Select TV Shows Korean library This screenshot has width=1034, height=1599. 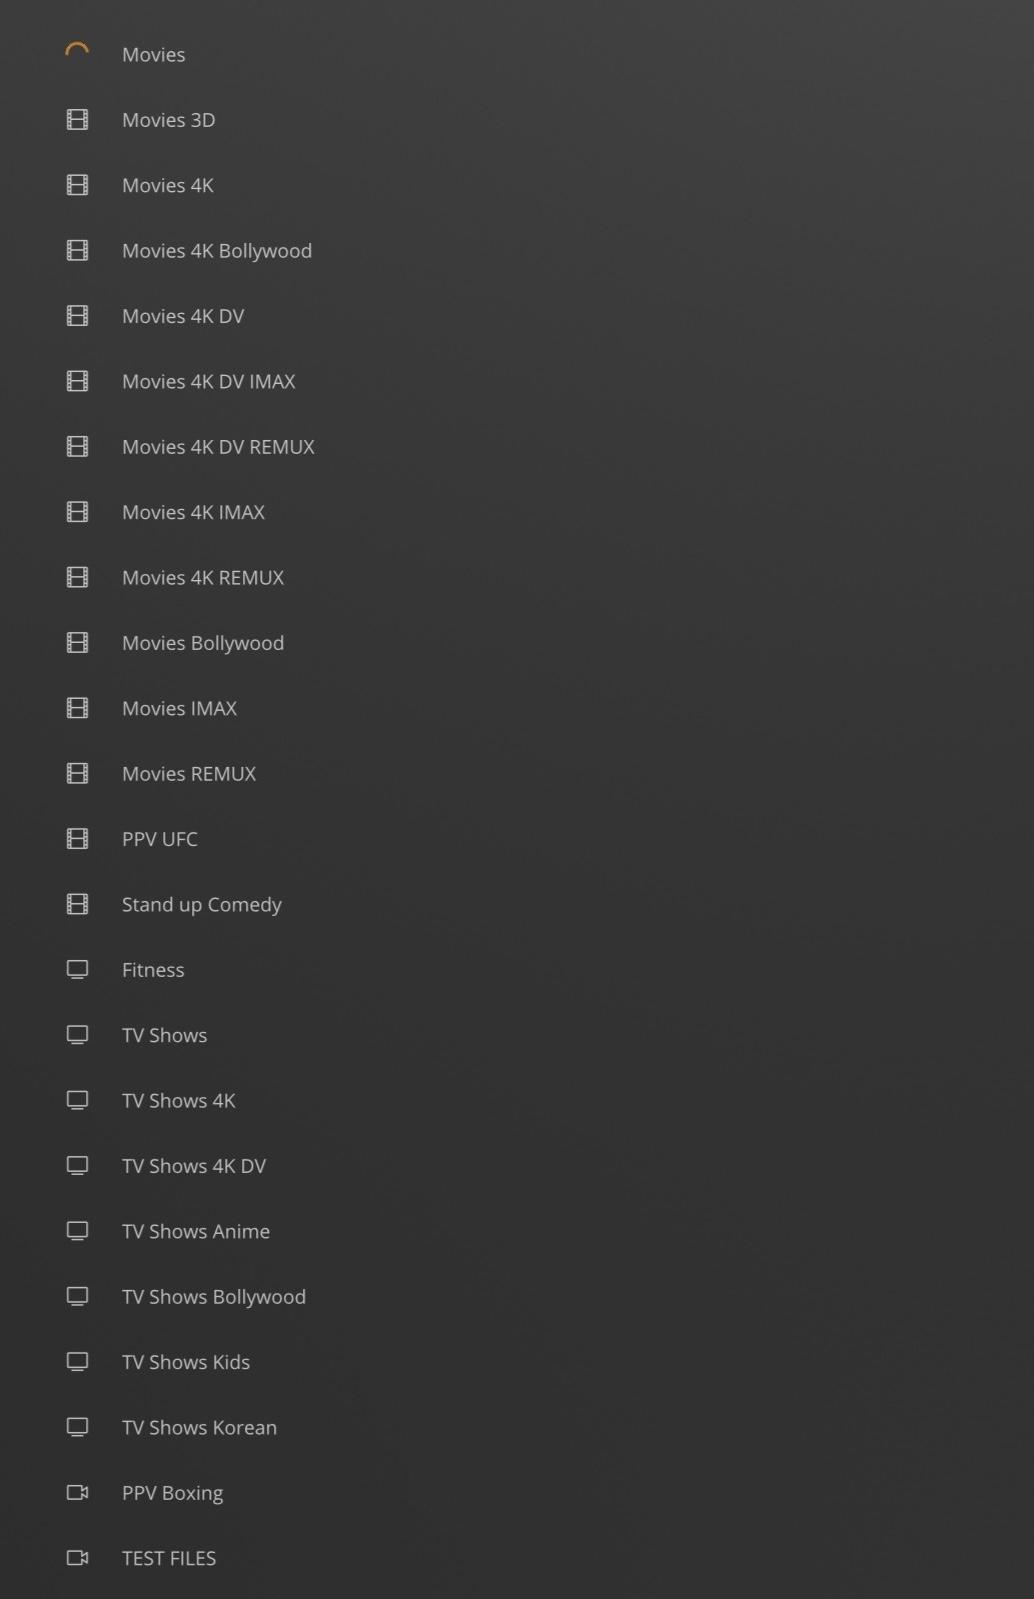(199, 1427)
